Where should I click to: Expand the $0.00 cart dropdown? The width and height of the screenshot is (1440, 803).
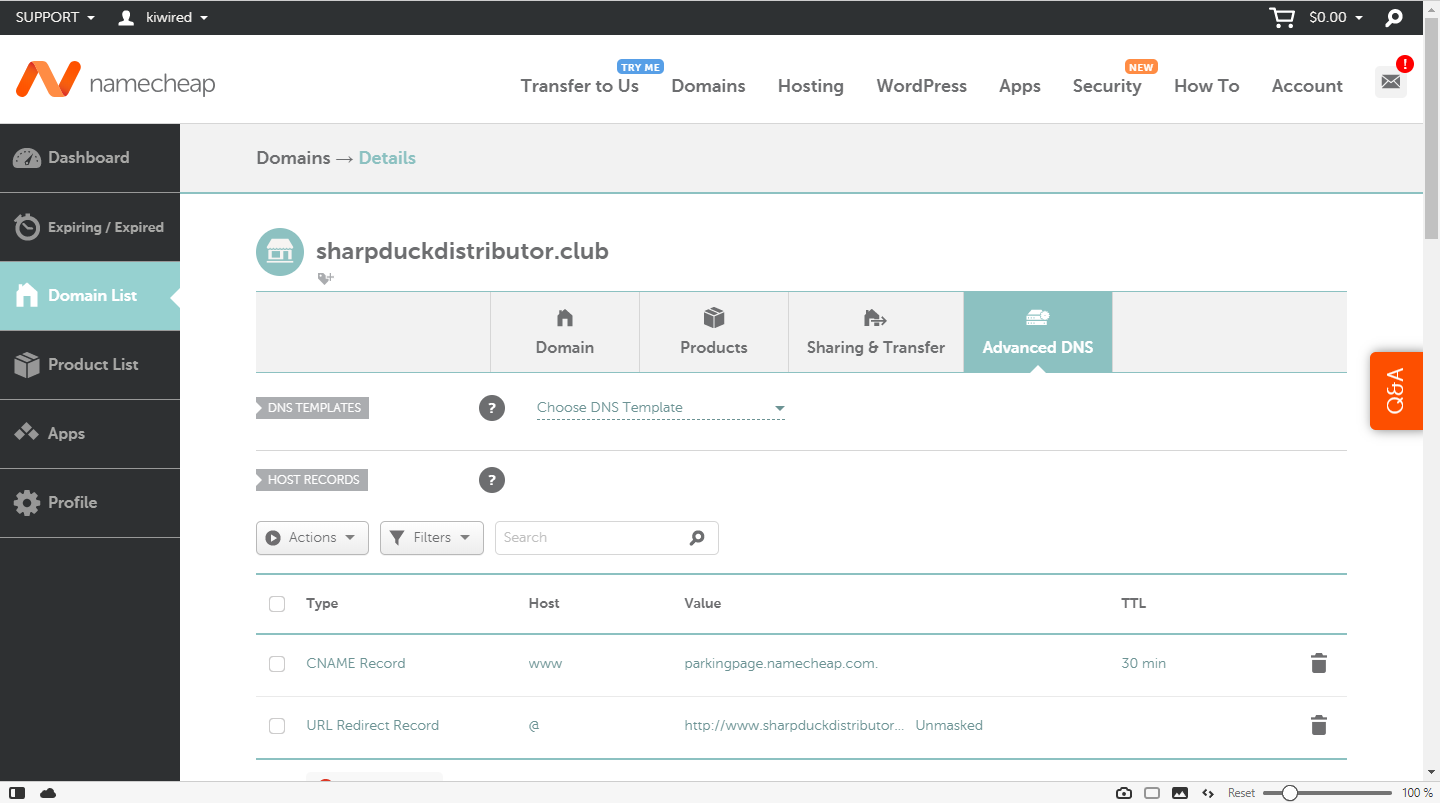point(1335,18)
